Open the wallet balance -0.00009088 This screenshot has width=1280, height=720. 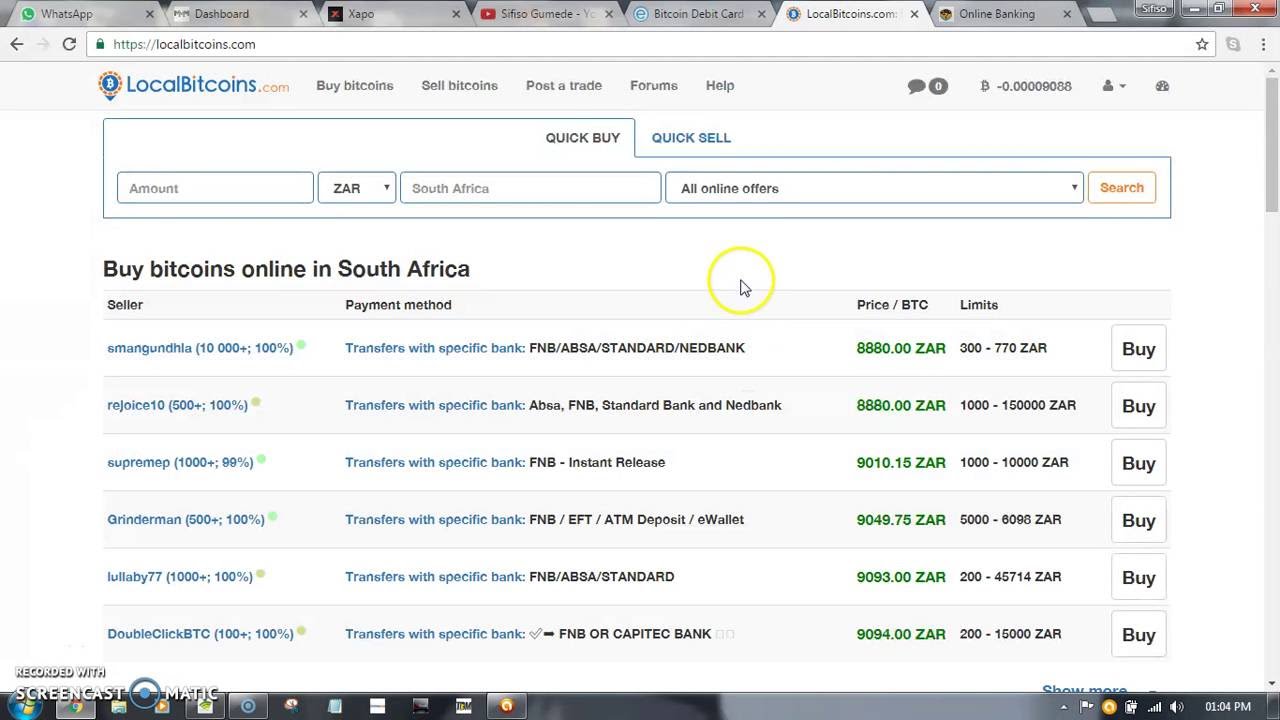point(1026,86)
